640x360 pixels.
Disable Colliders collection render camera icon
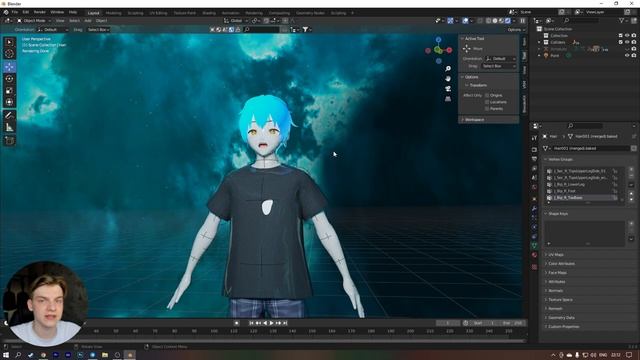633,42
